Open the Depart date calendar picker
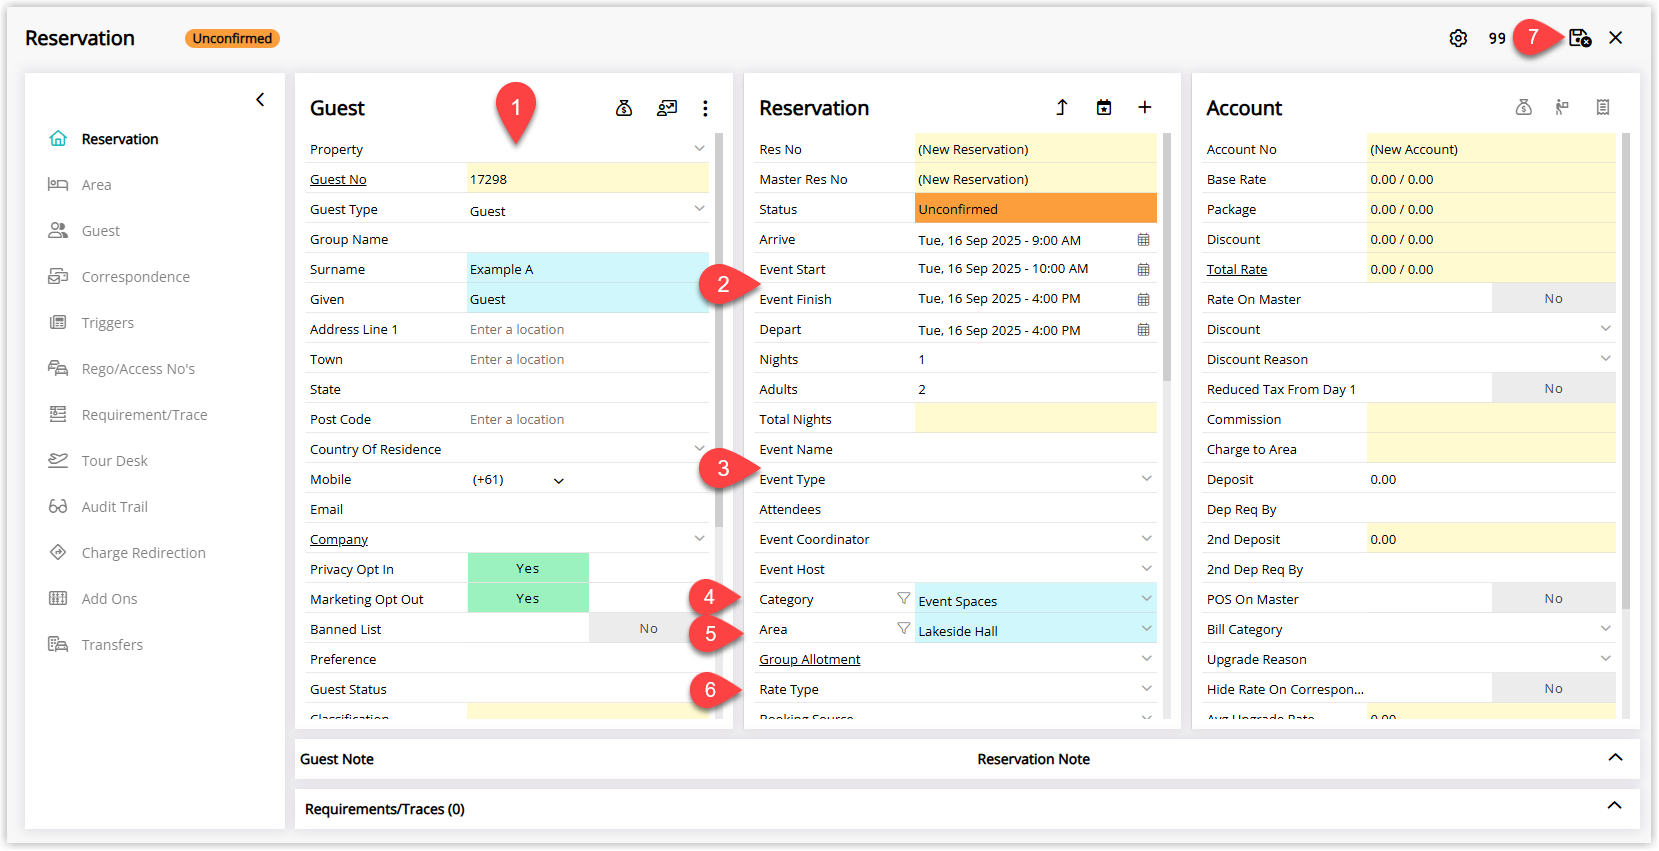 coord(1143,329)
